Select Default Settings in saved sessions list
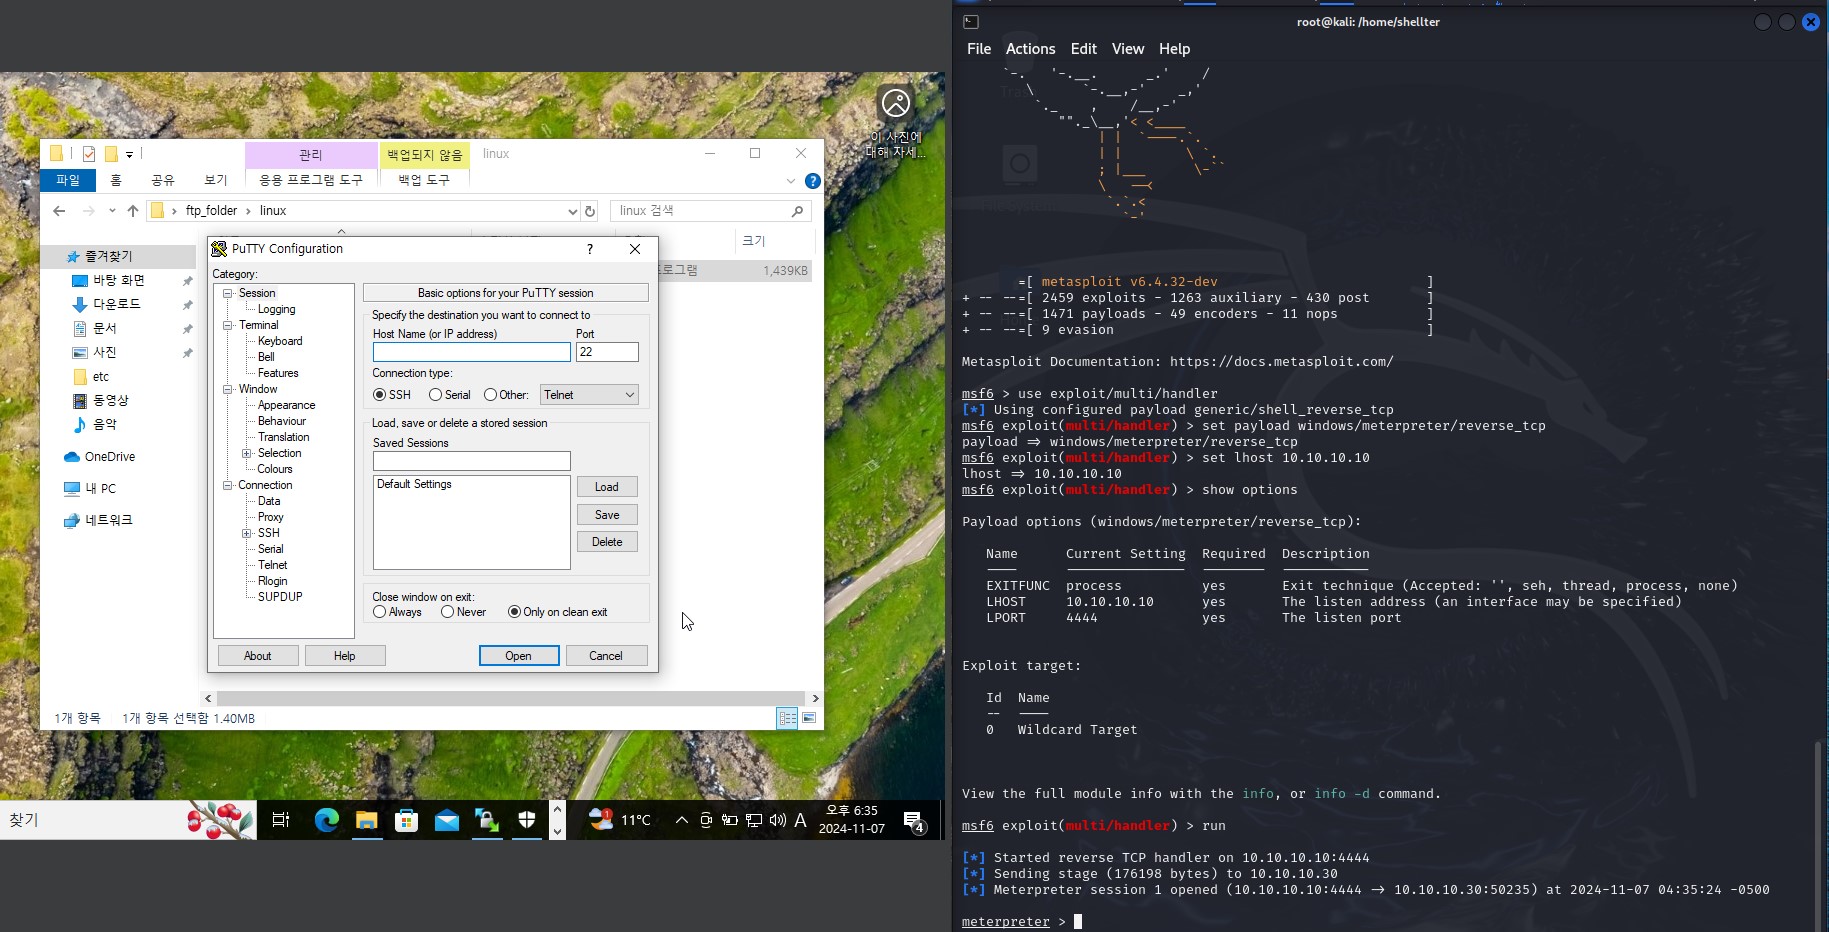The width and height of the screenshot is (1829, 932). [414, 484]
